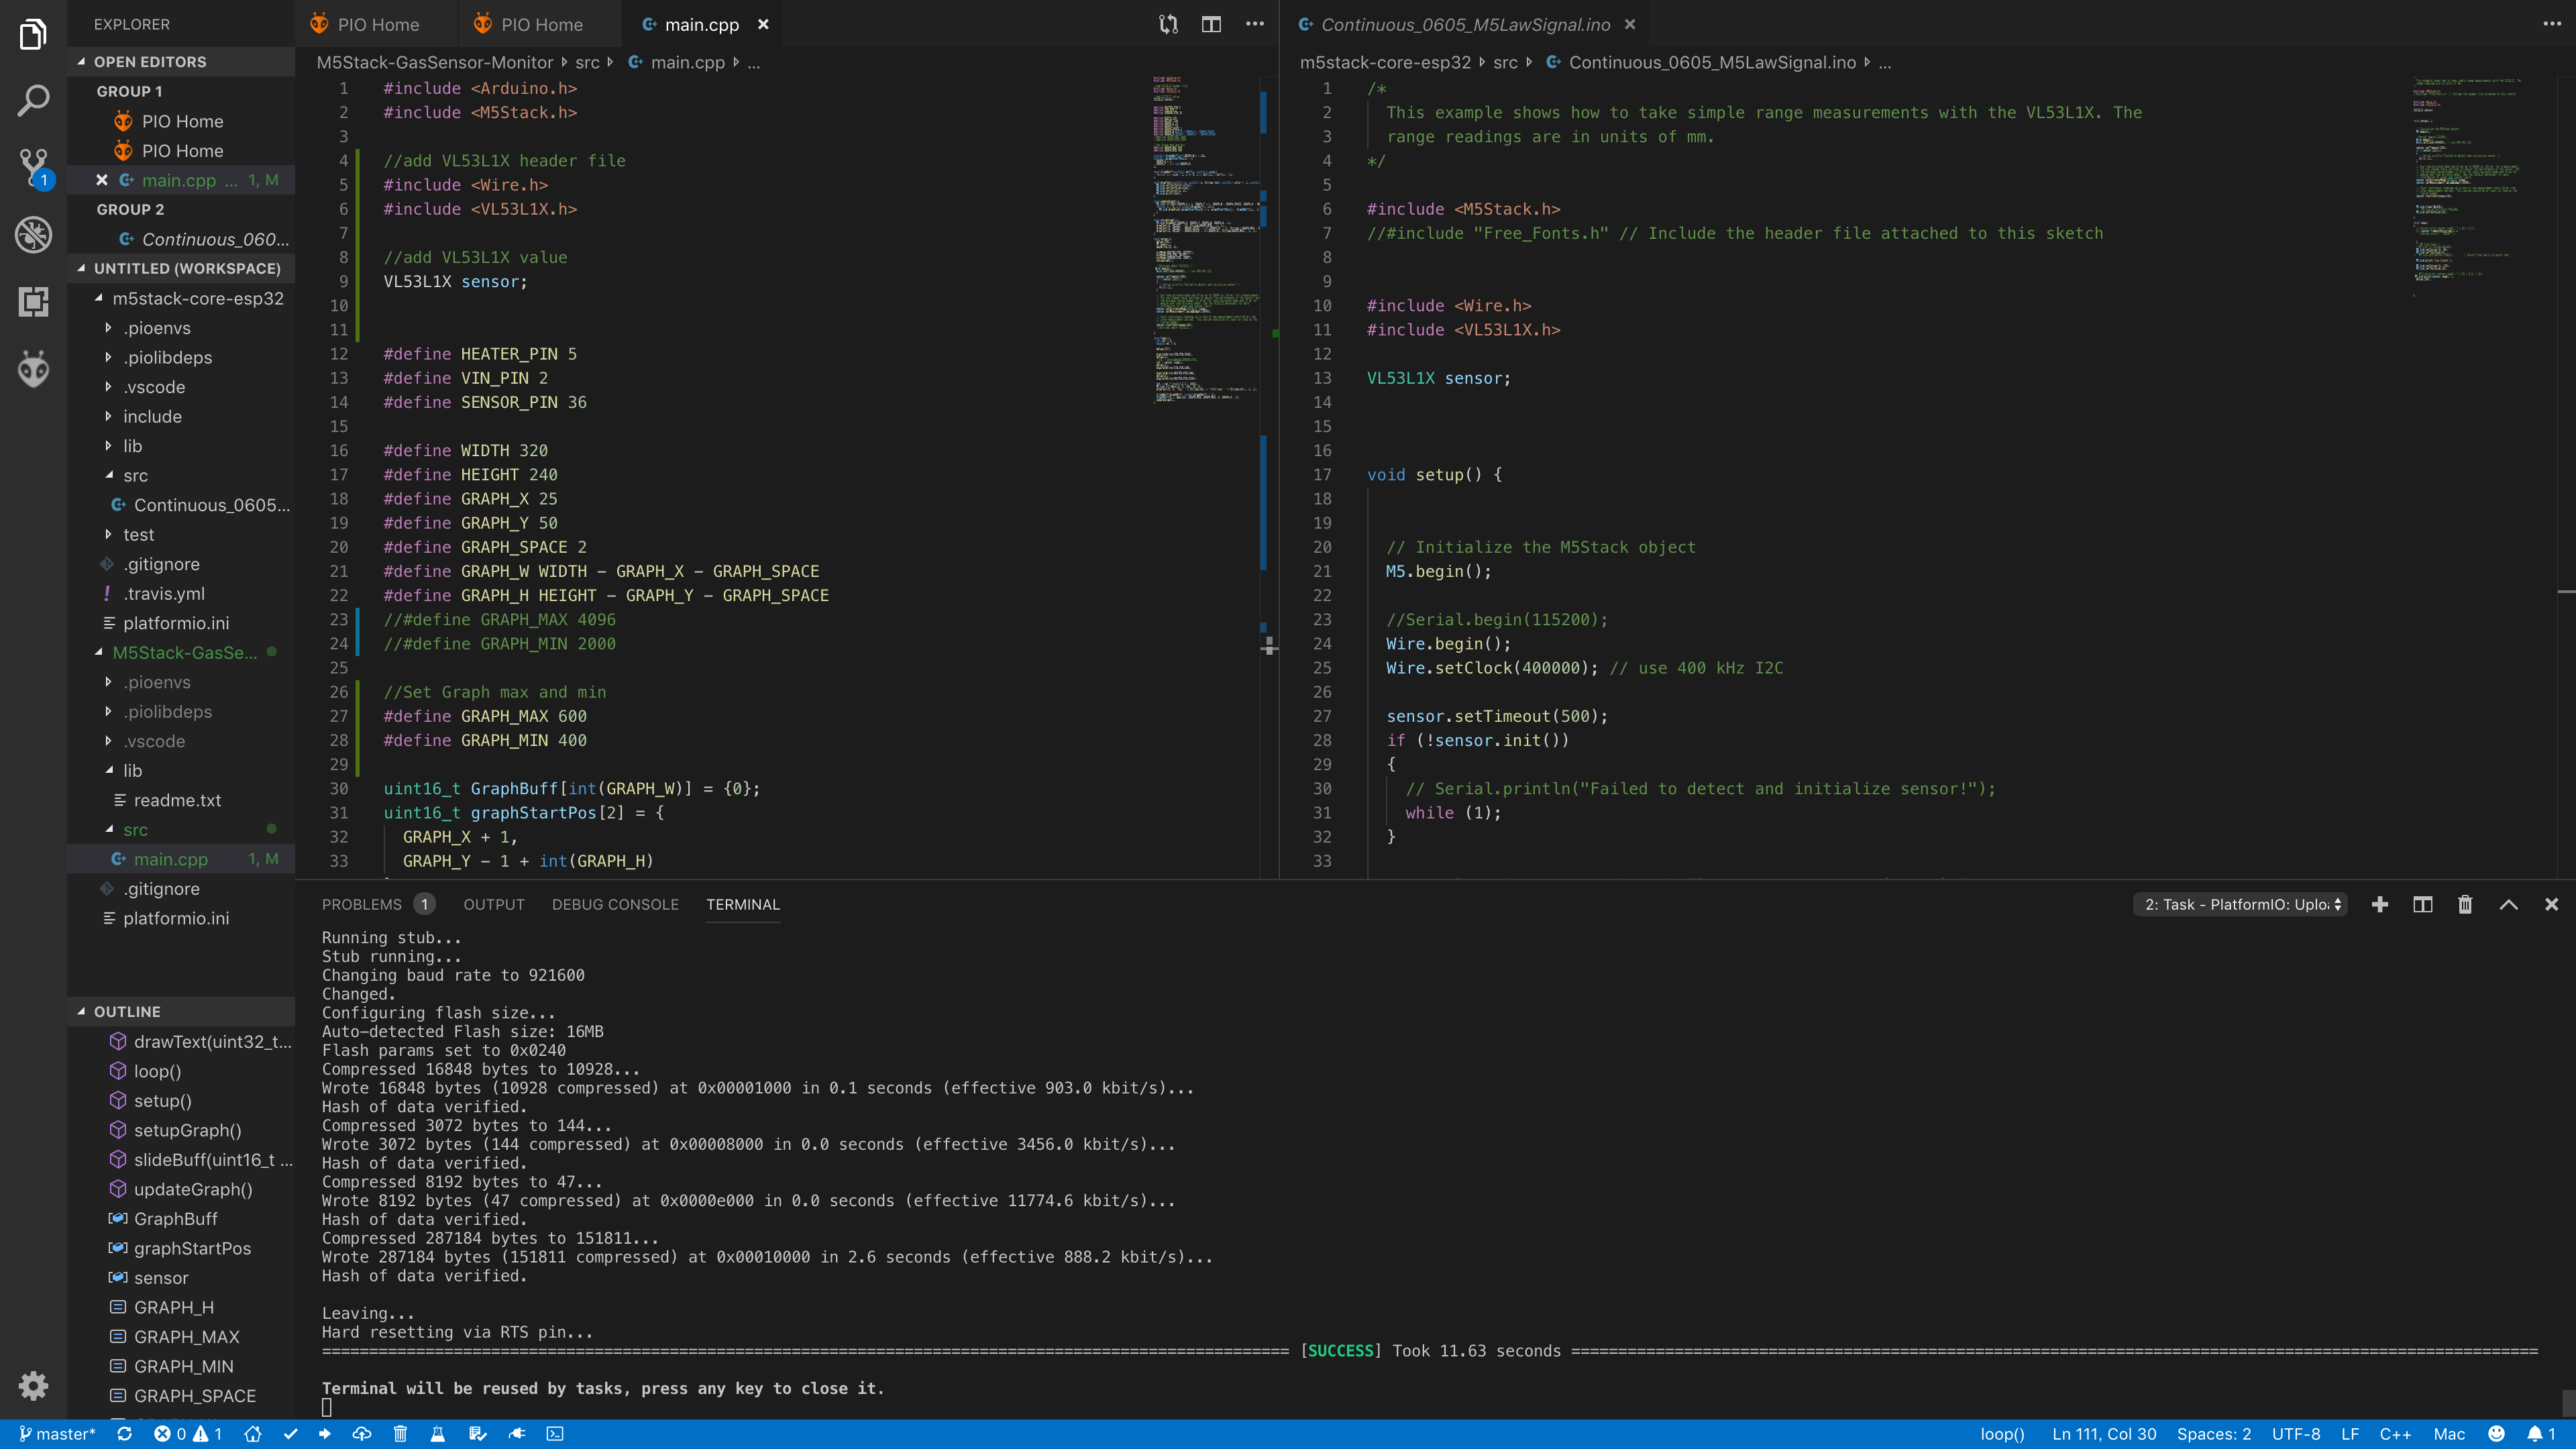Open the Search view in activity bar
Image resolution: width=2576 pixels, height=1449 pixels.
33,100
